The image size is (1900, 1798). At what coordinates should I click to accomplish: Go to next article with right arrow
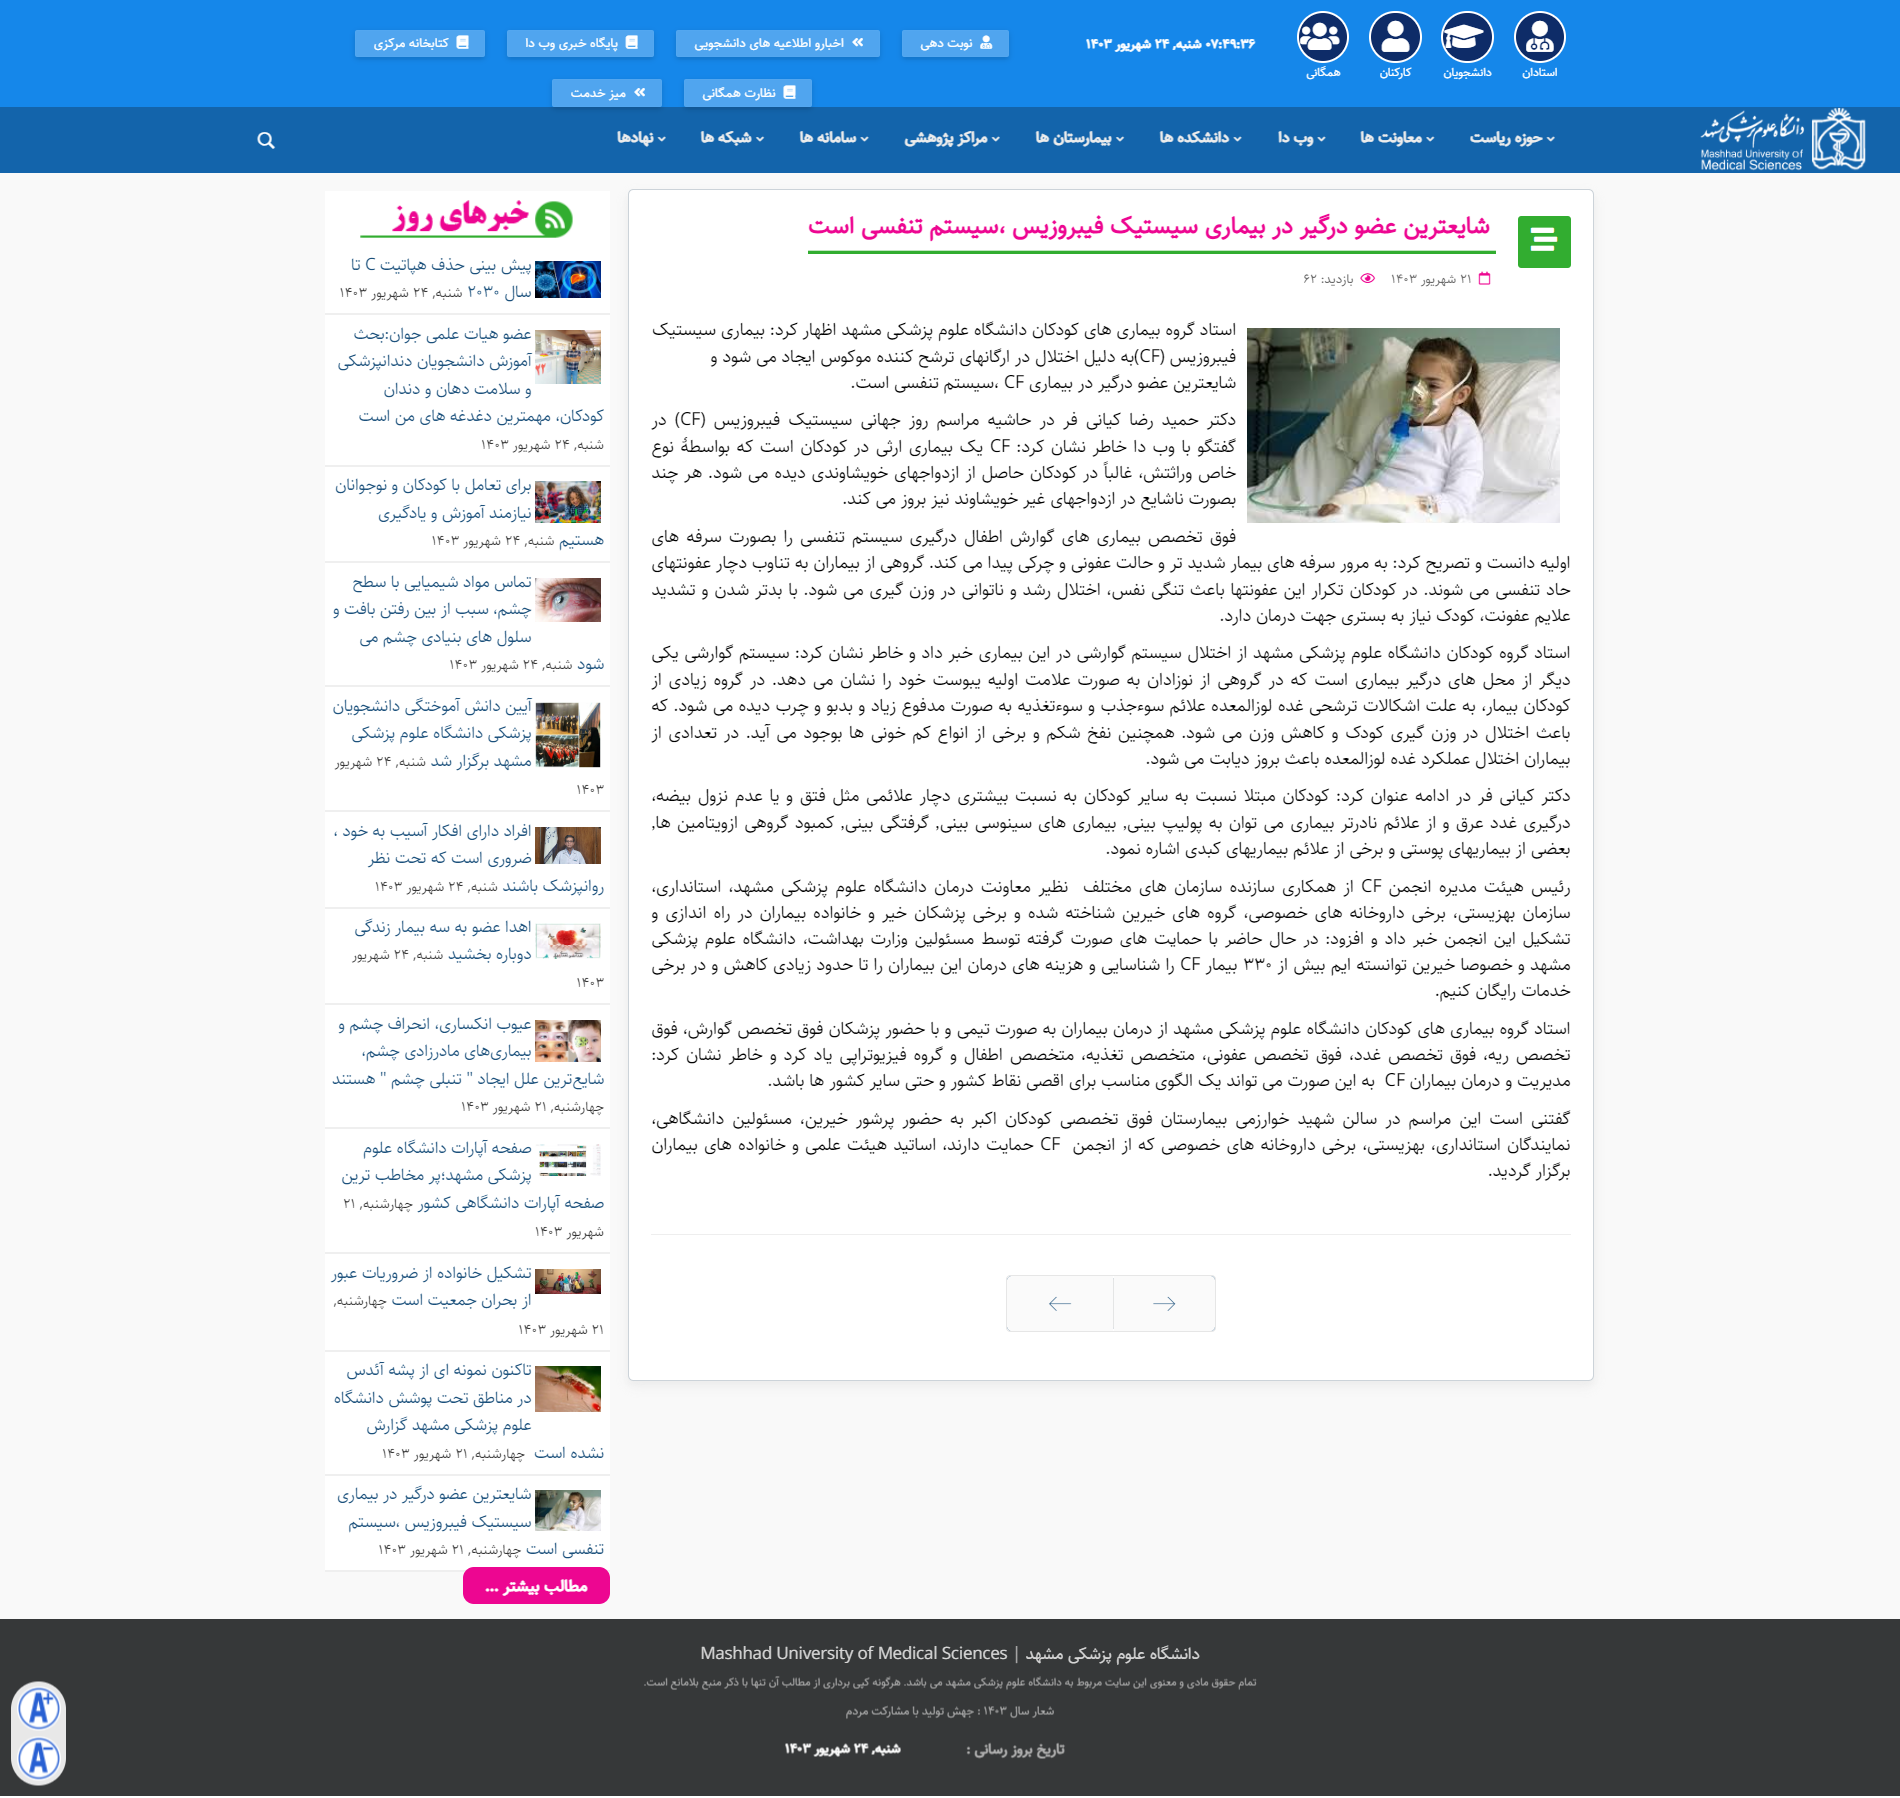click(x=1164, y=1303)
